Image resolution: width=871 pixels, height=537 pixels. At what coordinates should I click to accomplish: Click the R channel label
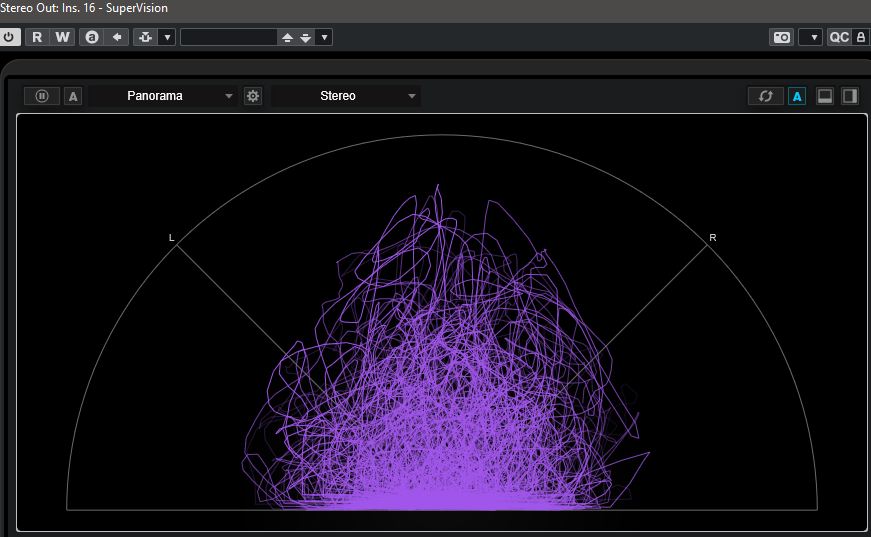click(713, 238)
